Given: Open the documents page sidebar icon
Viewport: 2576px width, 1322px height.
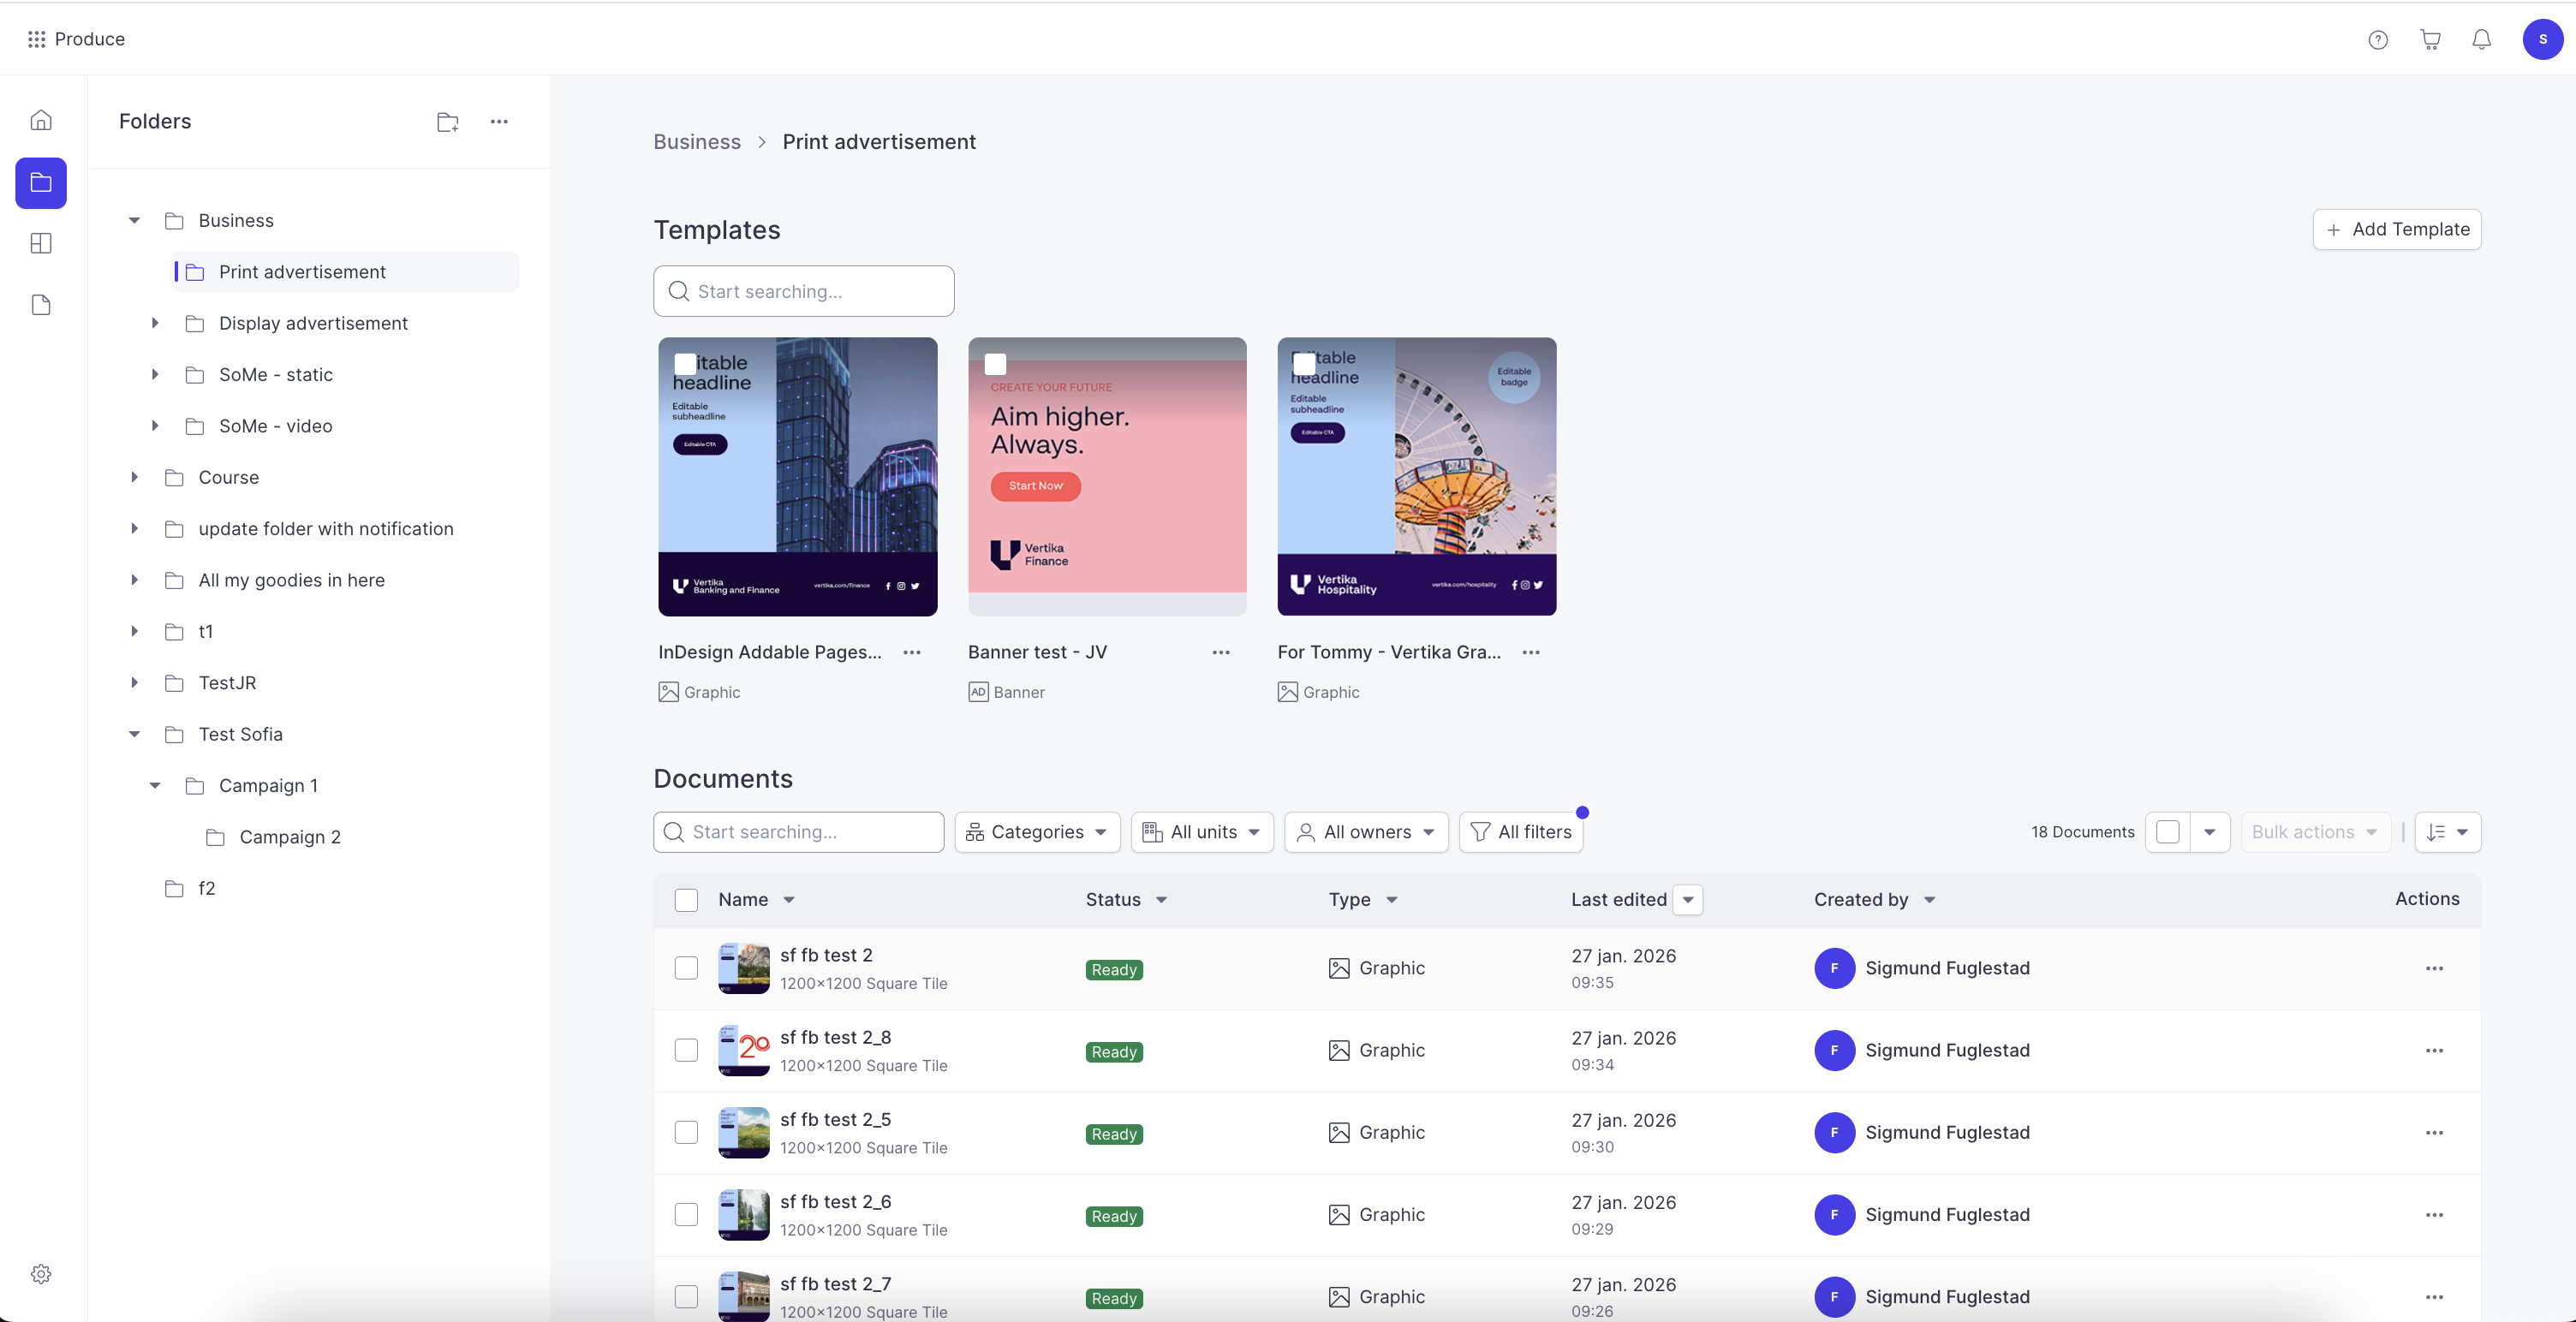Looking at the screenshot, I should click(x=41, y=305).
